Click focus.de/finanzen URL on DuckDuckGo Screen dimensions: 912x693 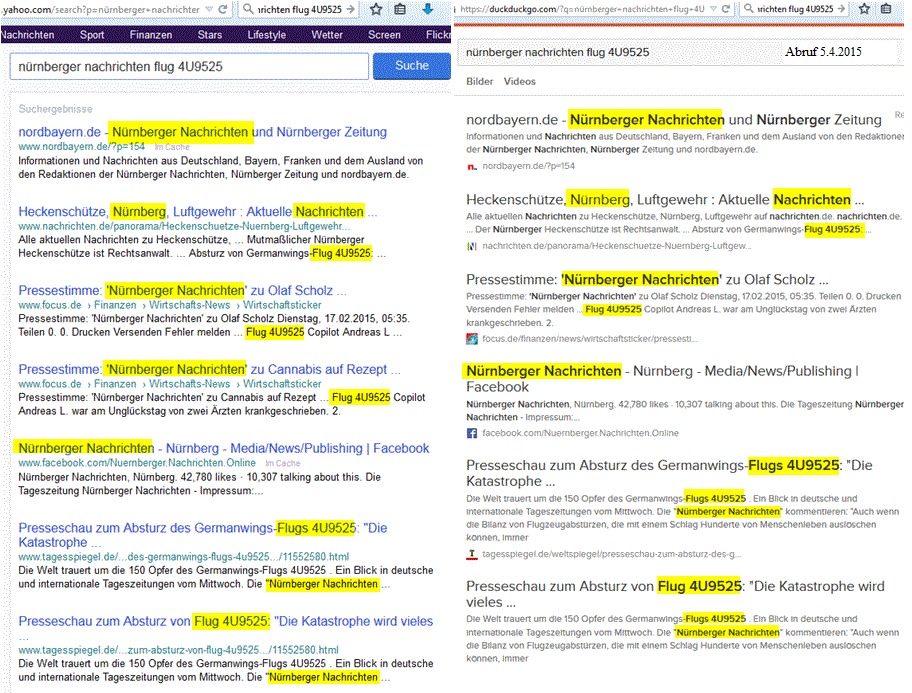point(590,339)
